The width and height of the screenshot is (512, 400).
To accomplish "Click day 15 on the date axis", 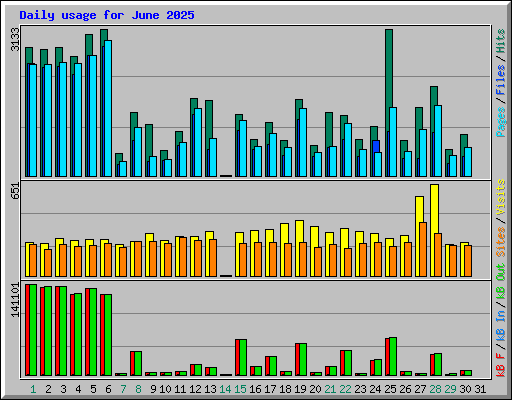I will point(240,389).
